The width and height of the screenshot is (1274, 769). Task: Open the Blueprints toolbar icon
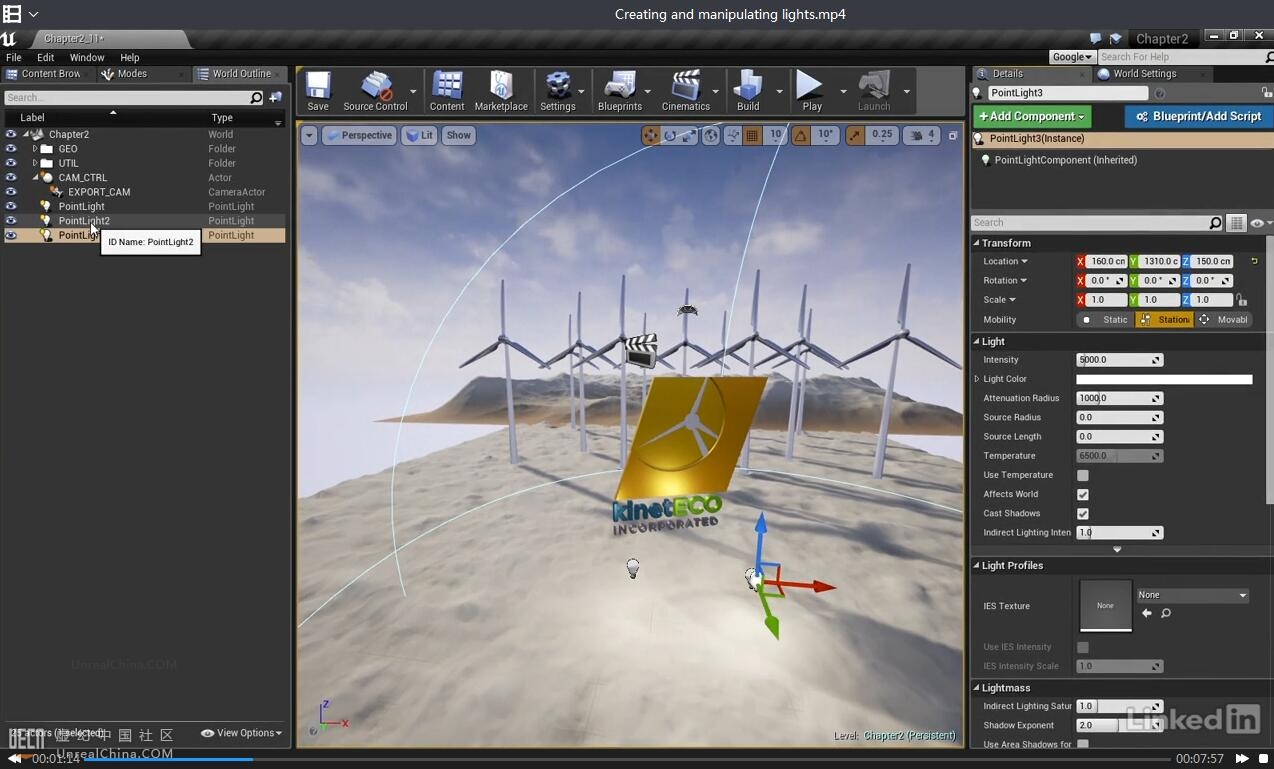(x=620, y=91)
